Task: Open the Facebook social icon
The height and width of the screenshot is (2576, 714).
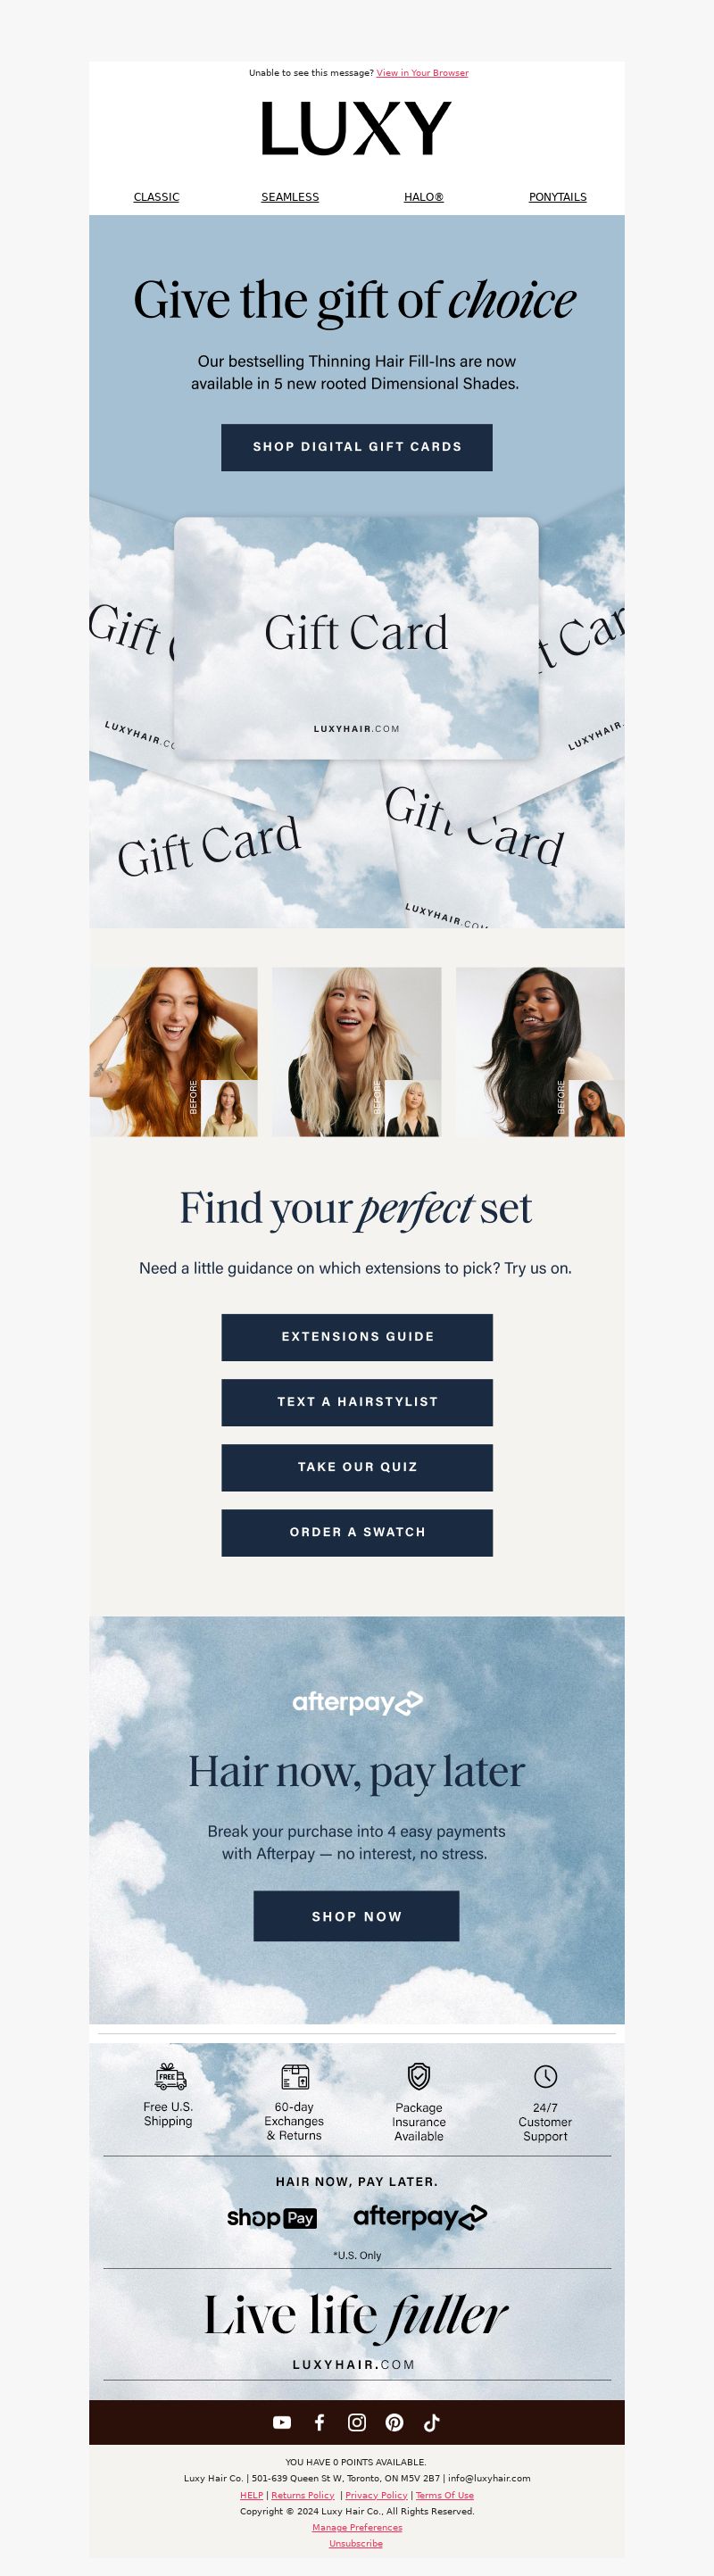Action: (x=319, y=2422)
